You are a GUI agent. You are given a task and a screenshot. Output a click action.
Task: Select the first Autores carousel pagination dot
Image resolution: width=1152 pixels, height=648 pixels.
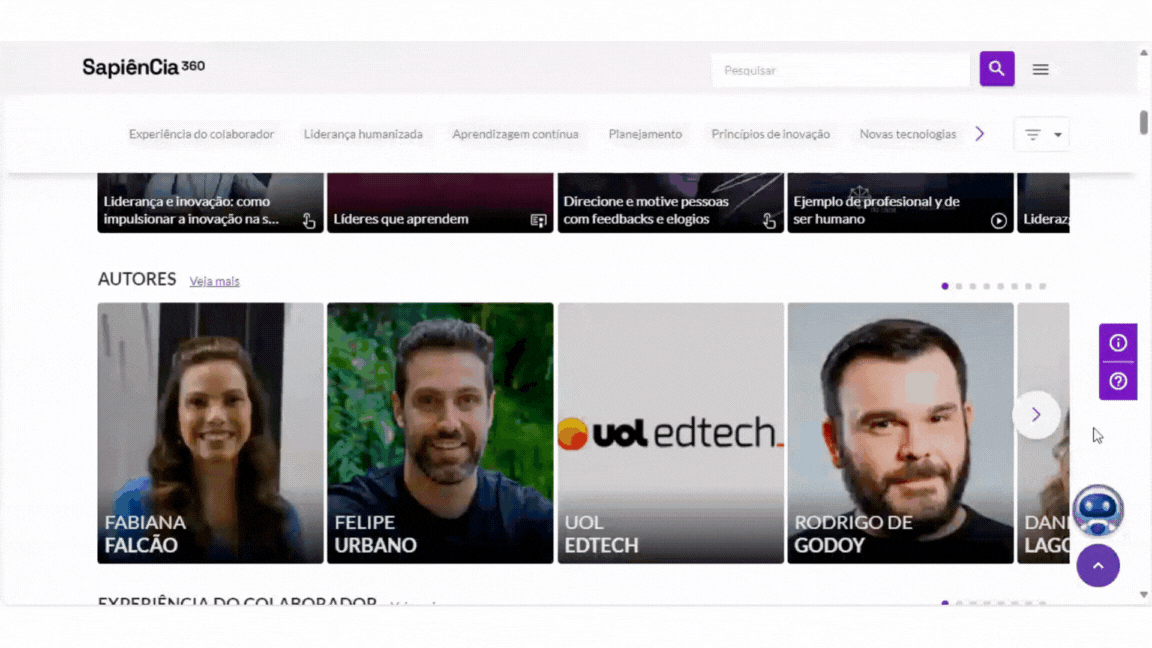(945, 286)
